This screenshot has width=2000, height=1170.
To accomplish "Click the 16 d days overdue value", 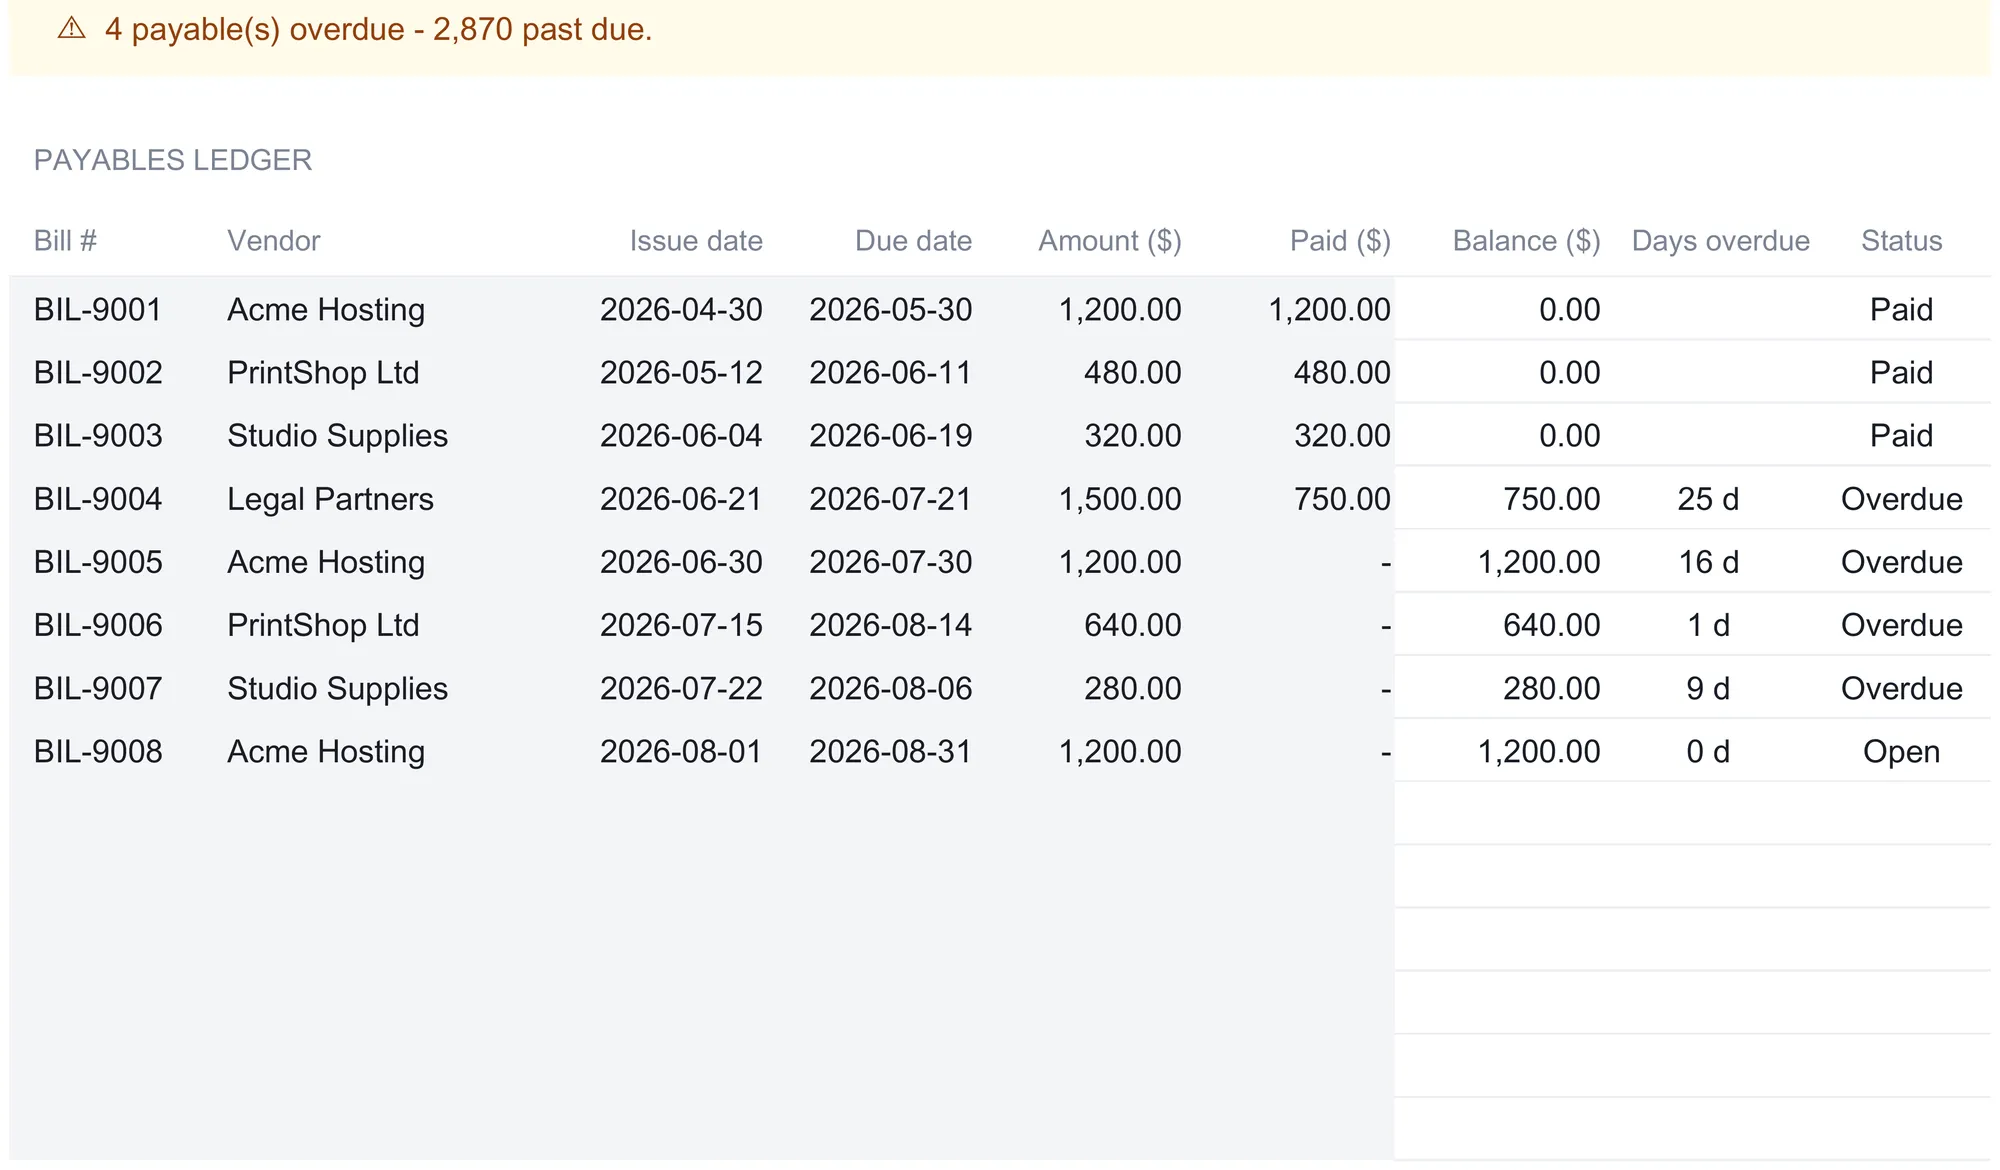I will [1708, 562].
